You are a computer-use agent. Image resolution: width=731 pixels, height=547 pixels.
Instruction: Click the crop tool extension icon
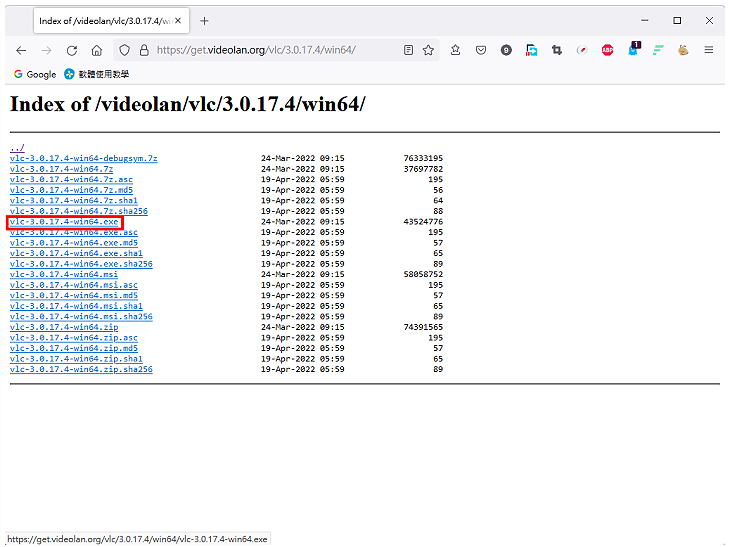click(557, 50)
